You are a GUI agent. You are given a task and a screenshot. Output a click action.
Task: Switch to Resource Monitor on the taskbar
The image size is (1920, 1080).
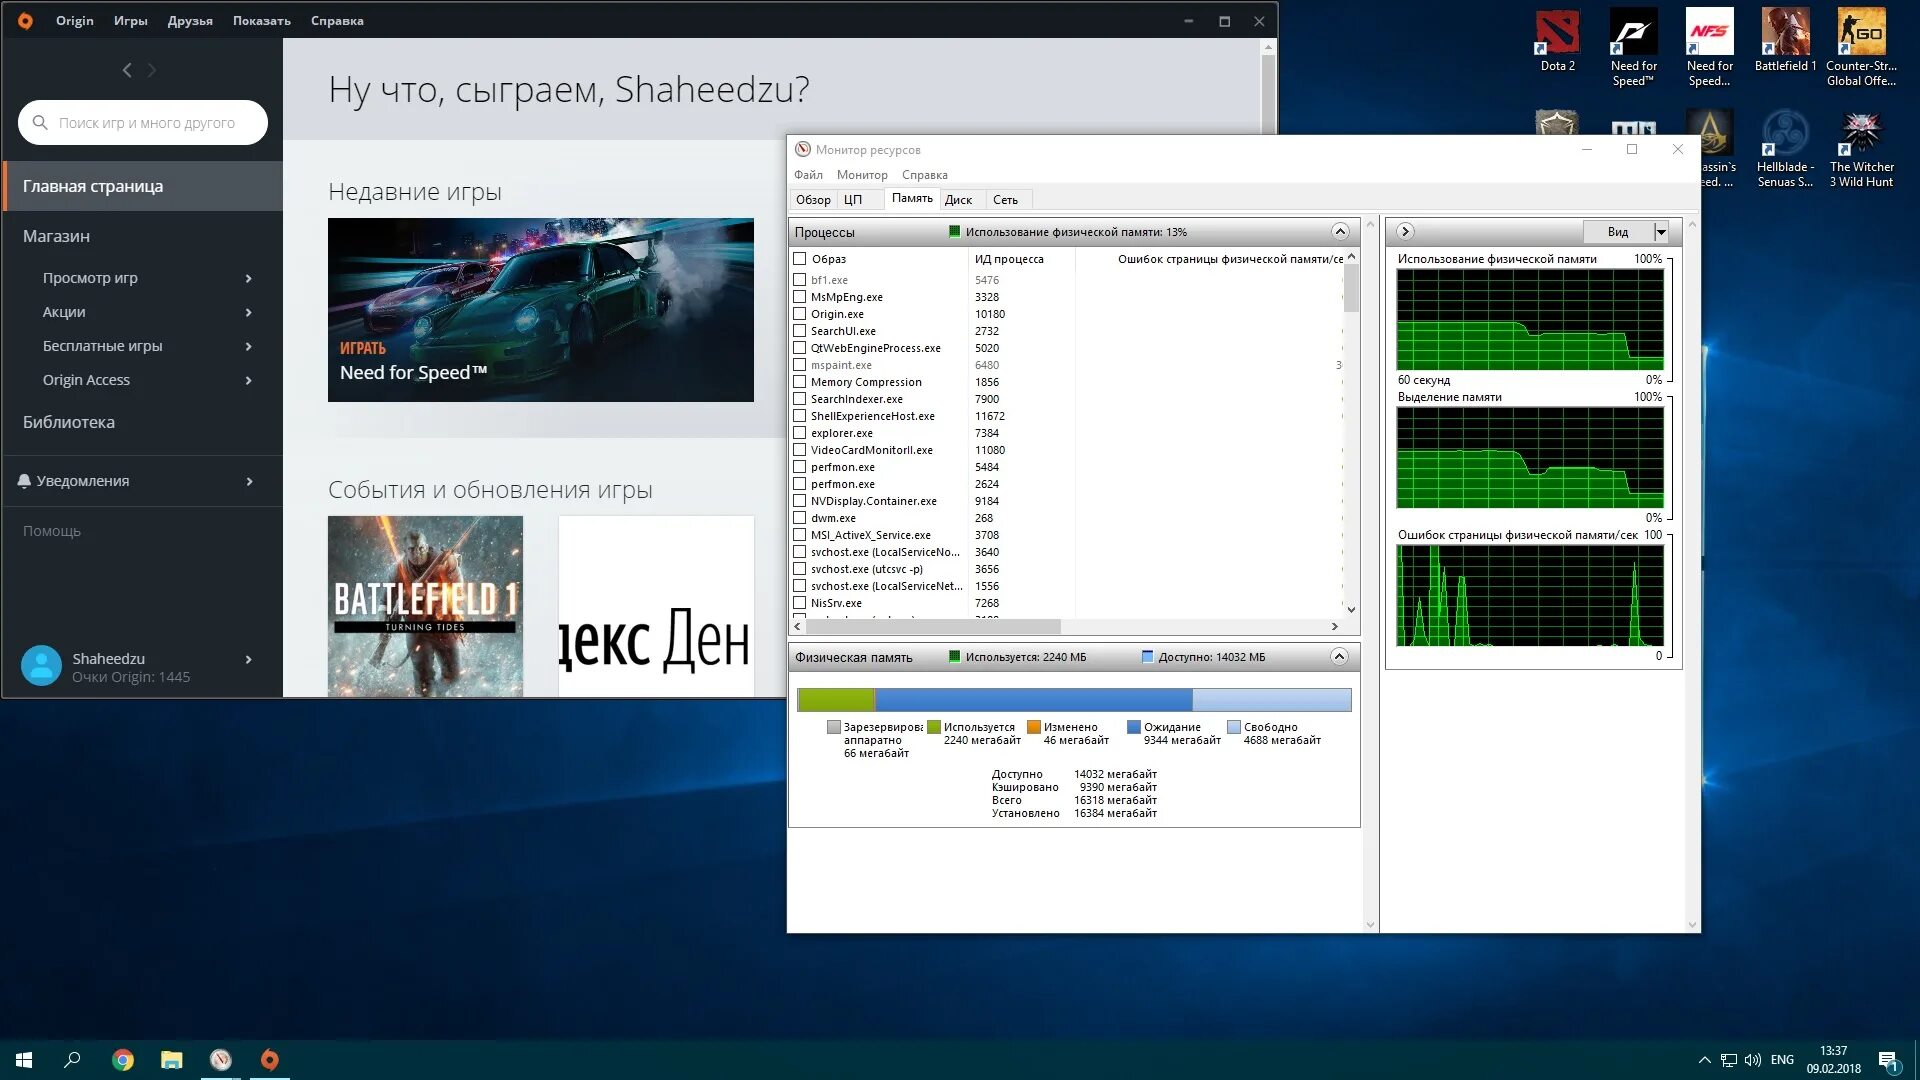(221, 1060)
